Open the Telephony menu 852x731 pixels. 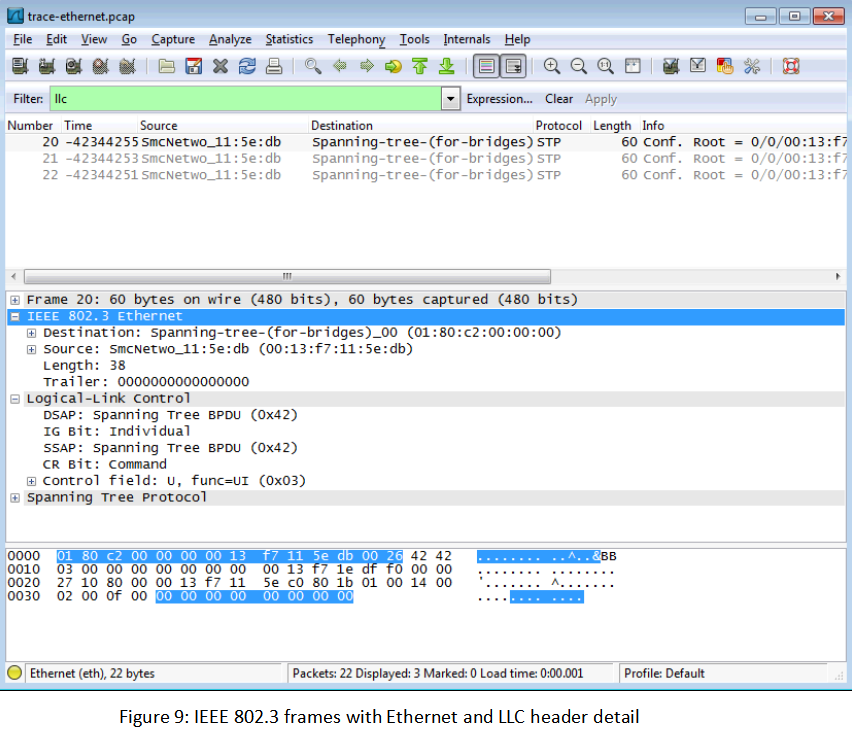coord(356,39)
